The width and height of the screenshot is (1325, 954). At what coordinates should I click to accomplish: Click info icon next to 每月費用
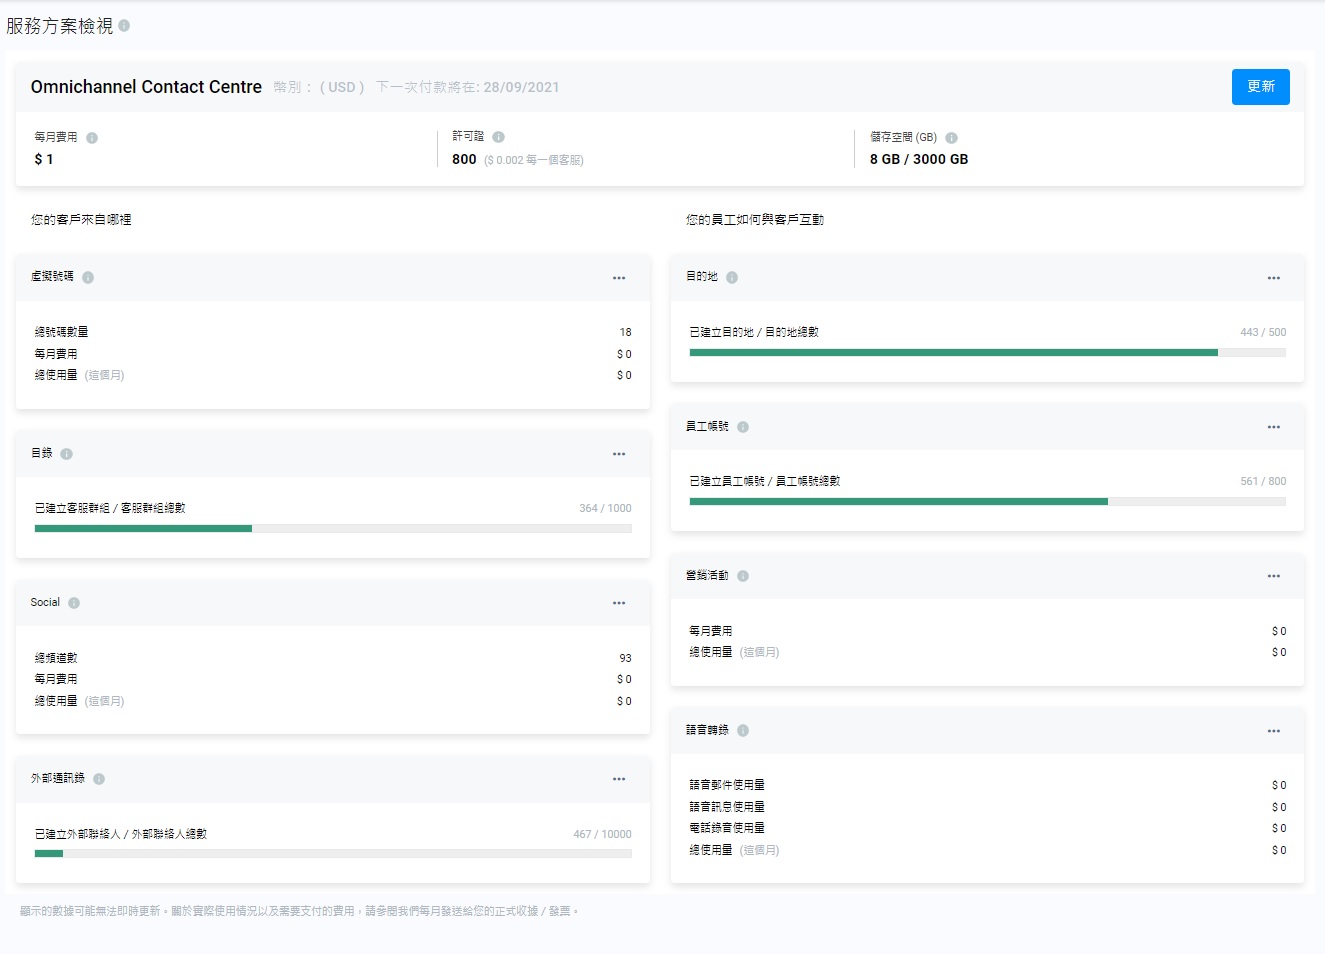point(92,138)
